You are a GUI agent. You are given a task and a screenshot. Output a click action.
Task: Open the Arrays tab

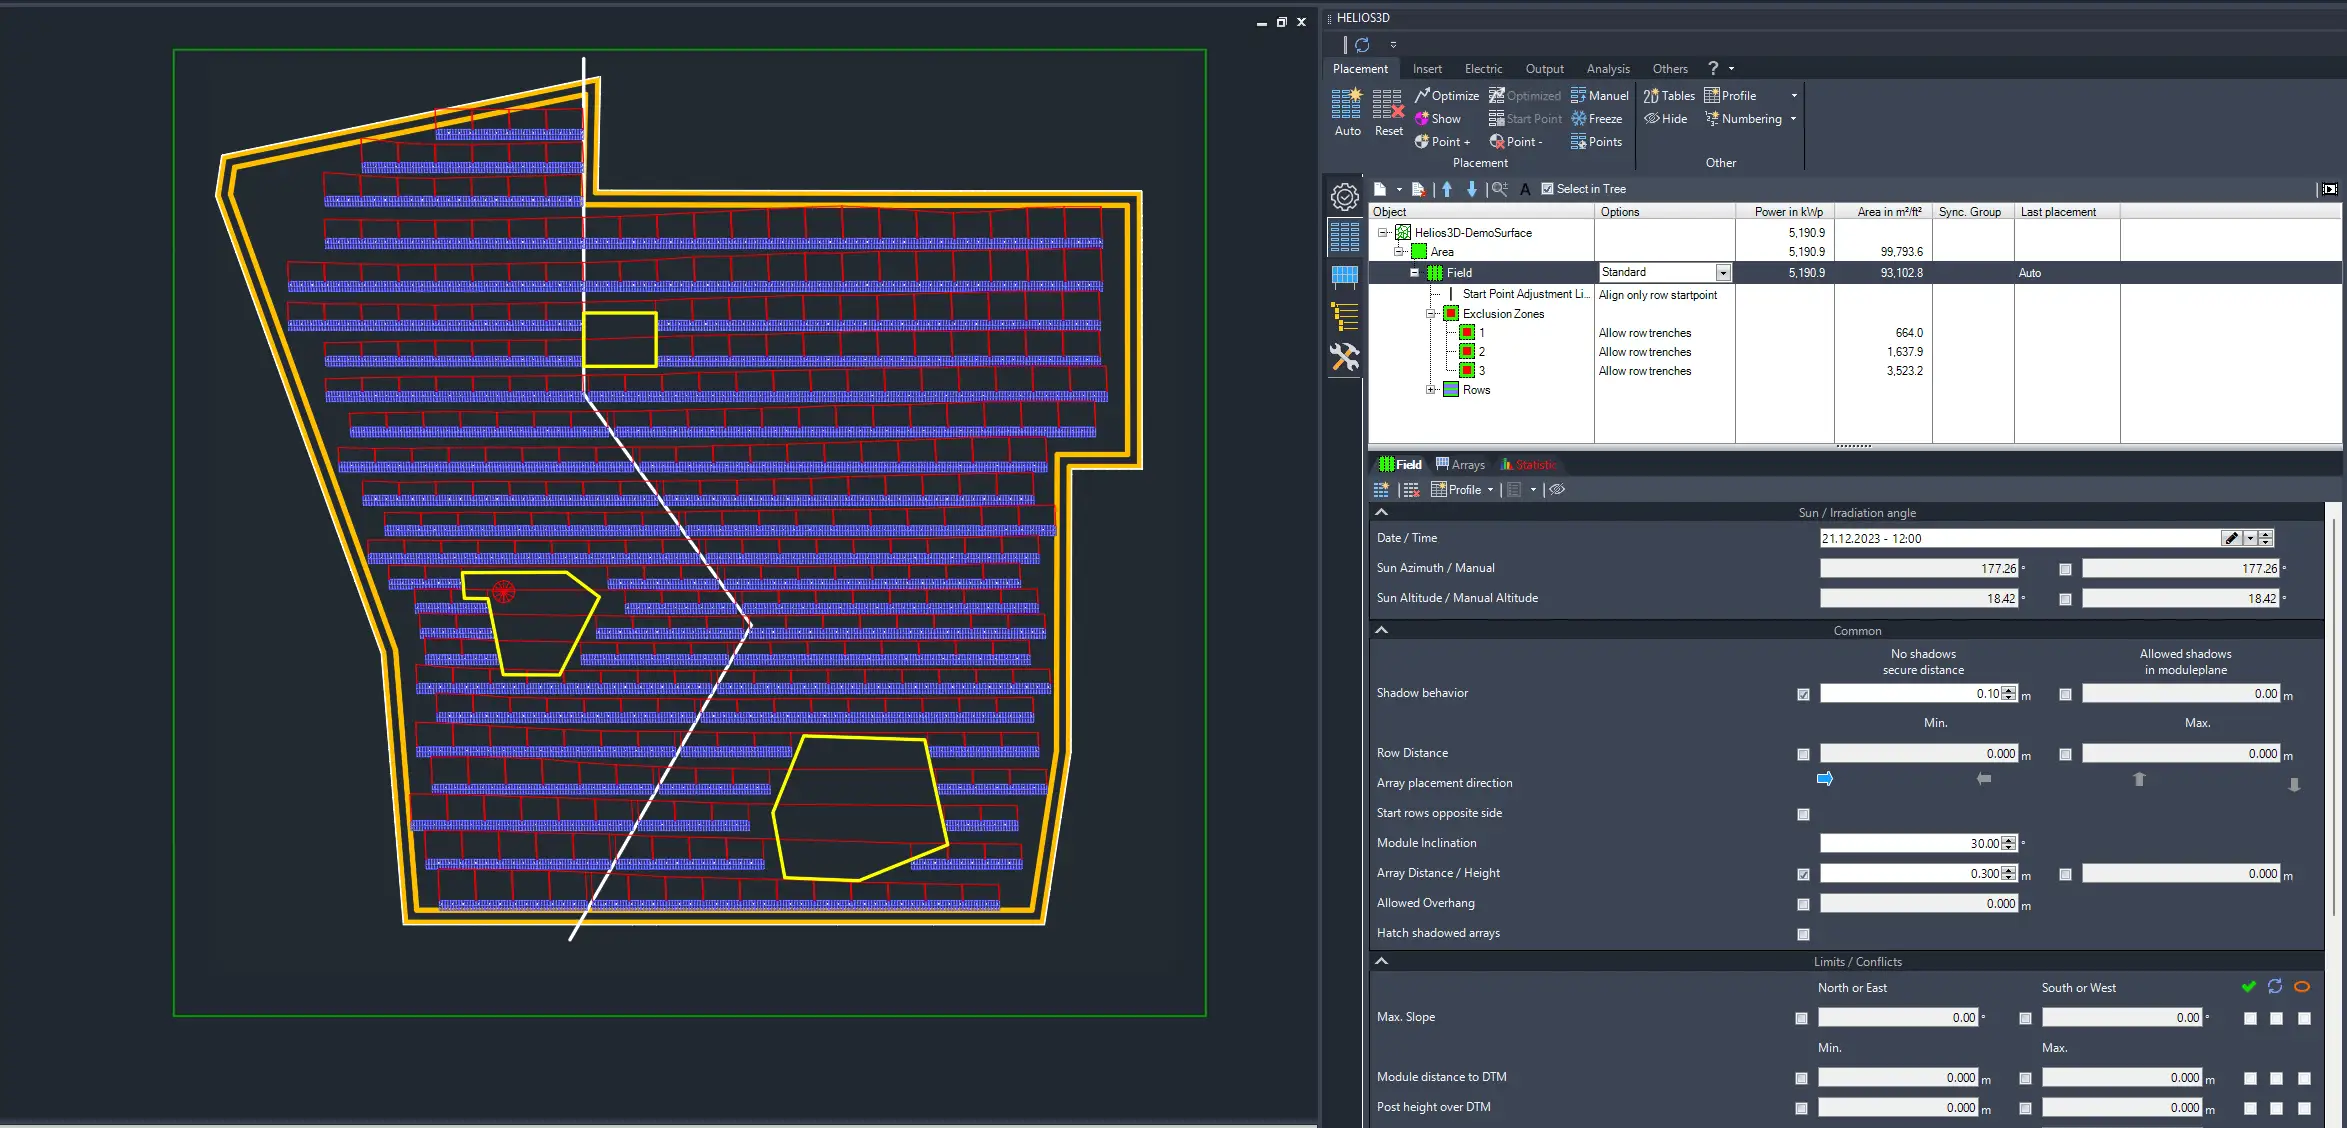(1460, 464)
